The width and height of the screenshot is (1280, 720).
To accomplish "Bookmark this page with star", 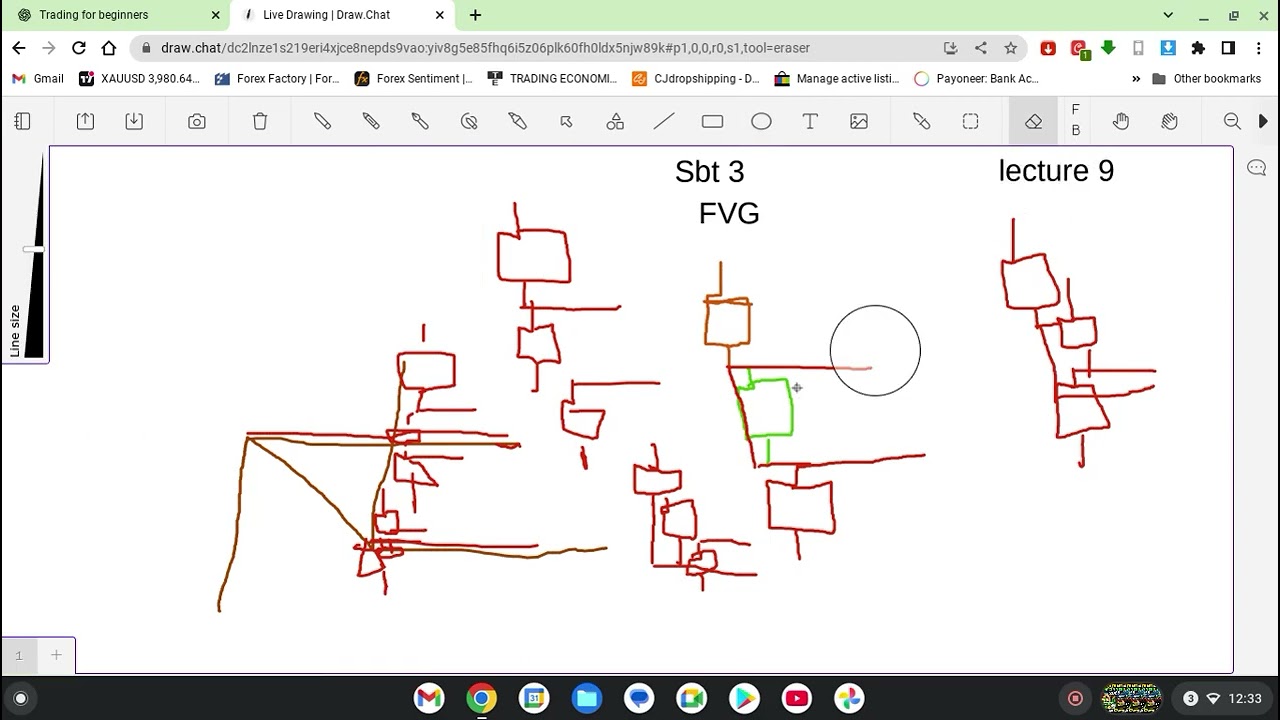I will [1011, 48].
